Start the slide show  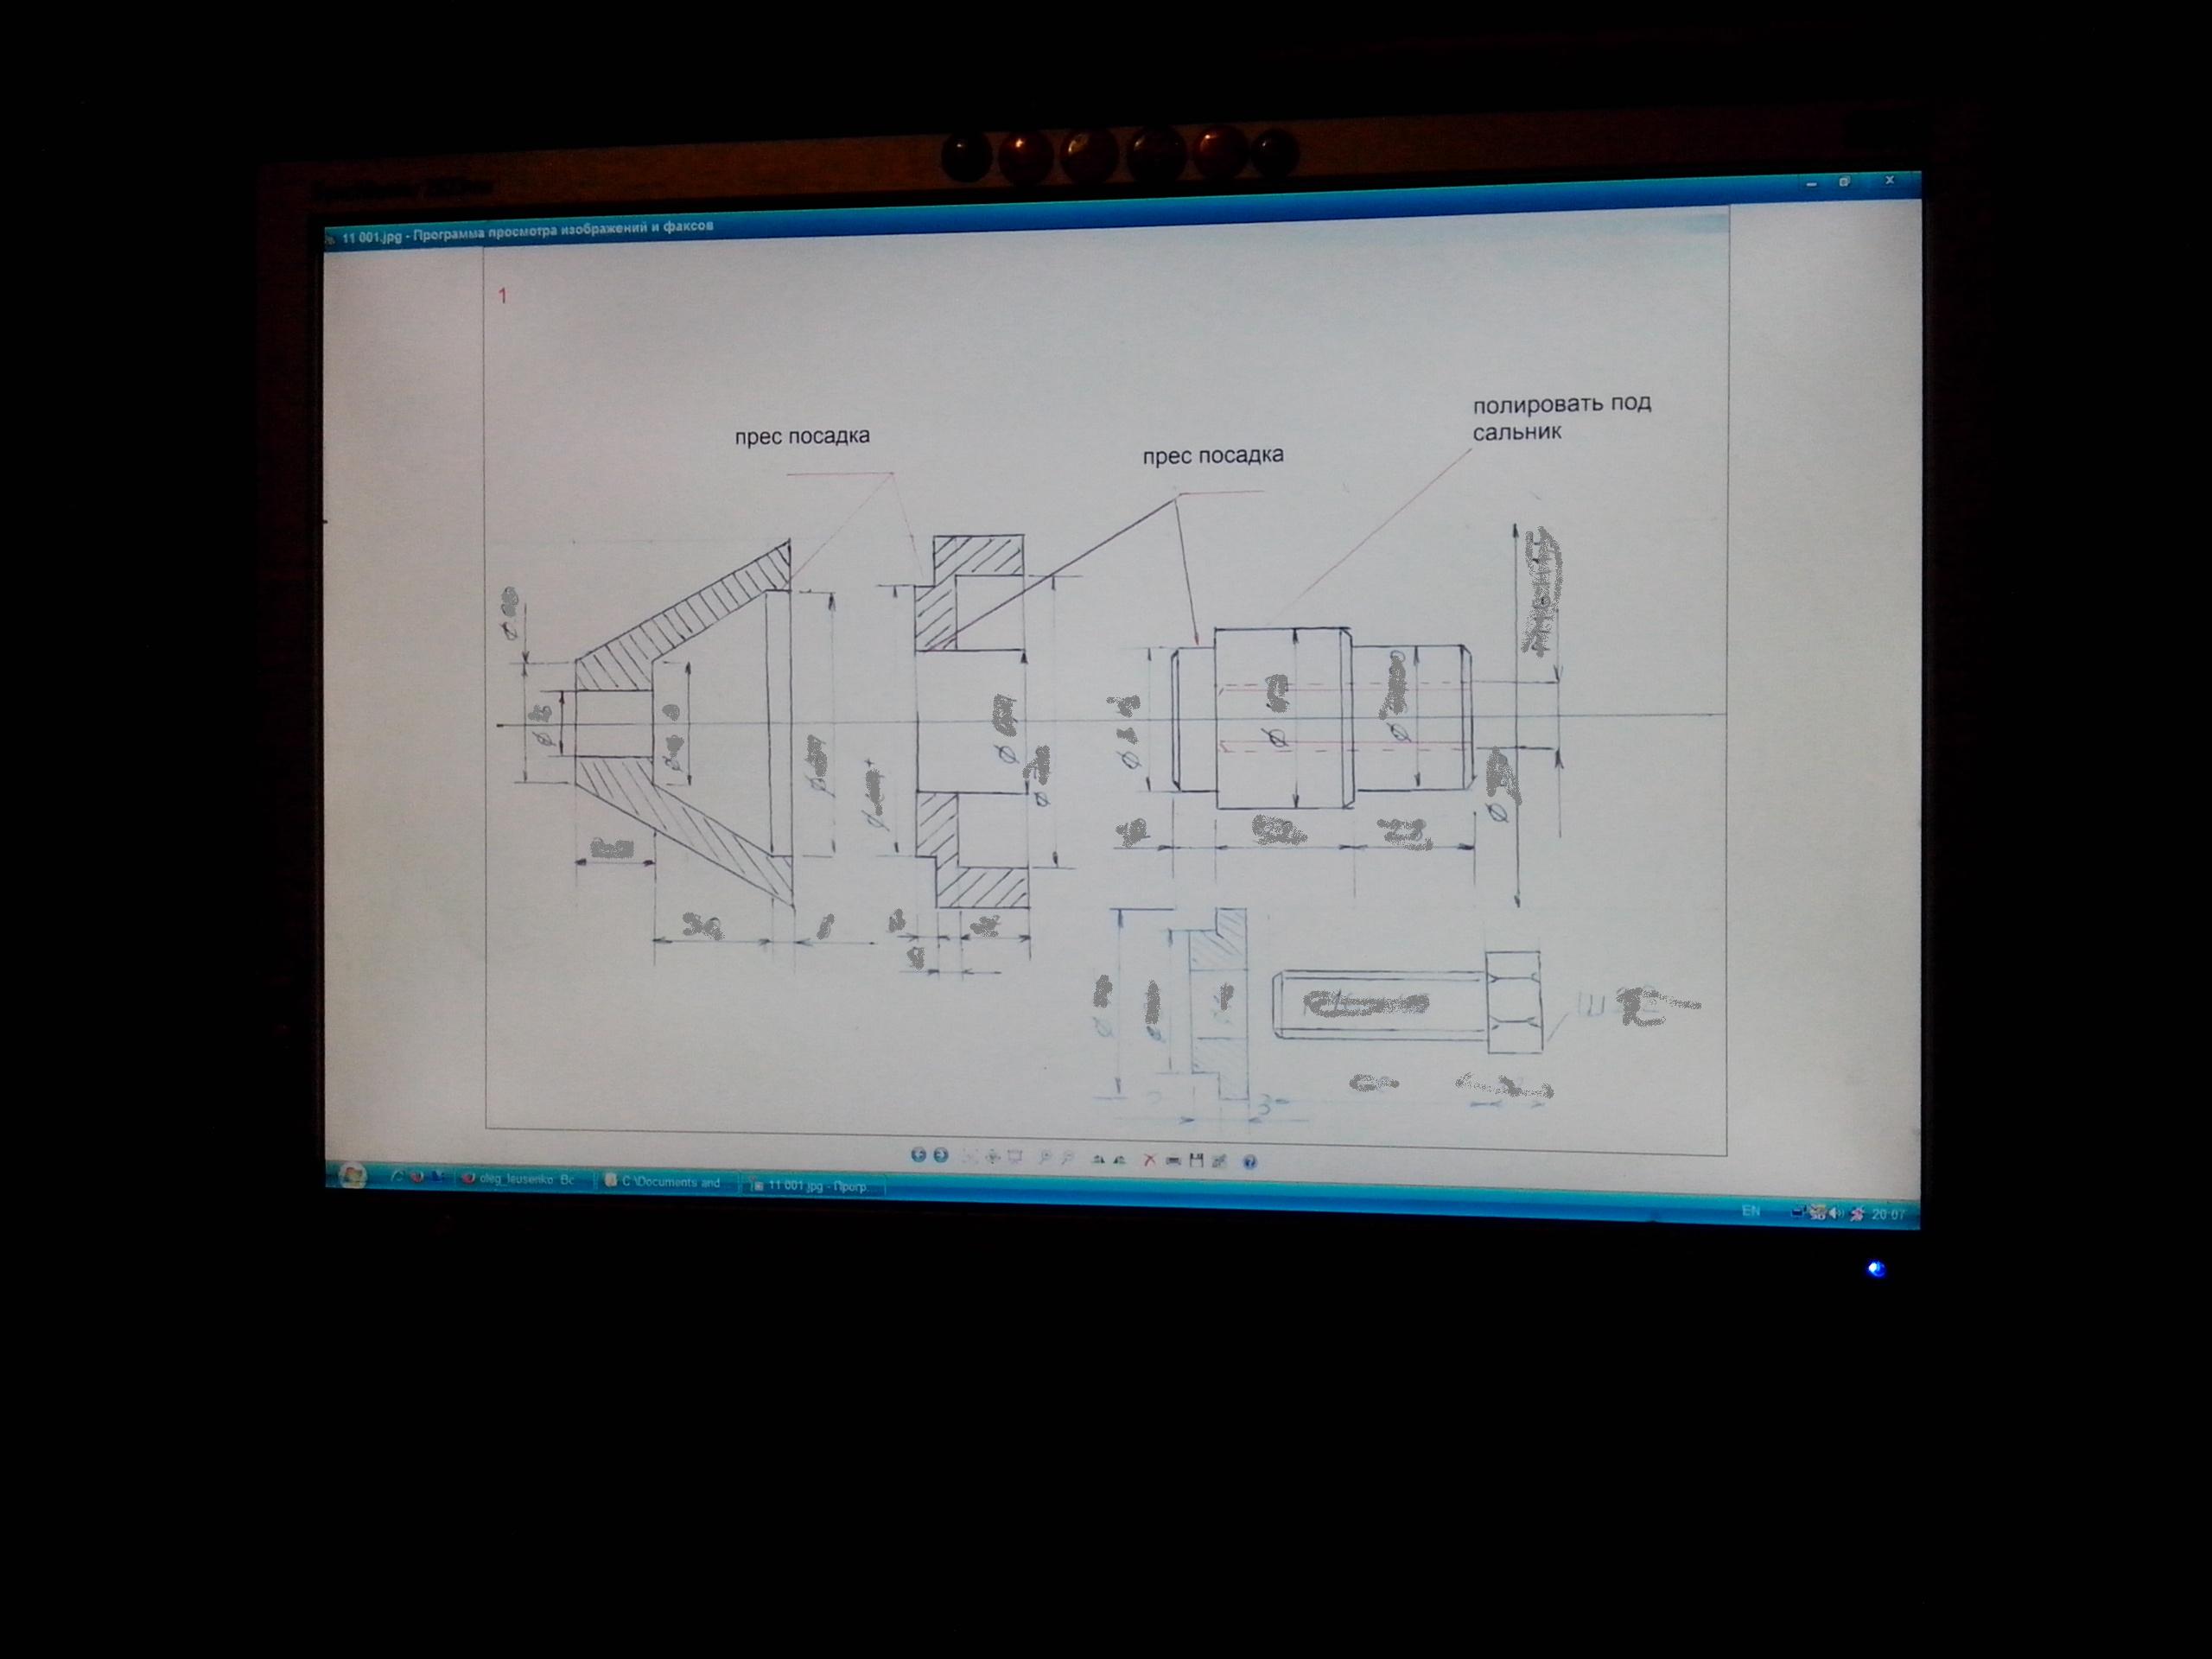point(1015,1158)
